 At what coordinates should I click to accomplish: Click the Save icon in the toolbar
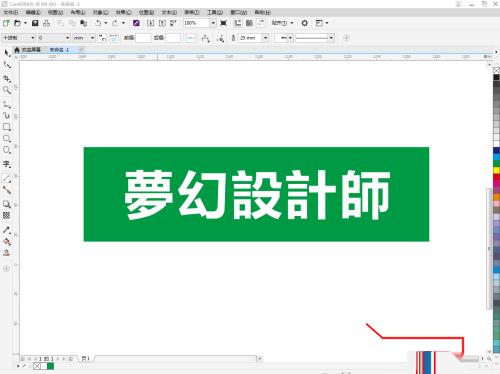(35, 23)
